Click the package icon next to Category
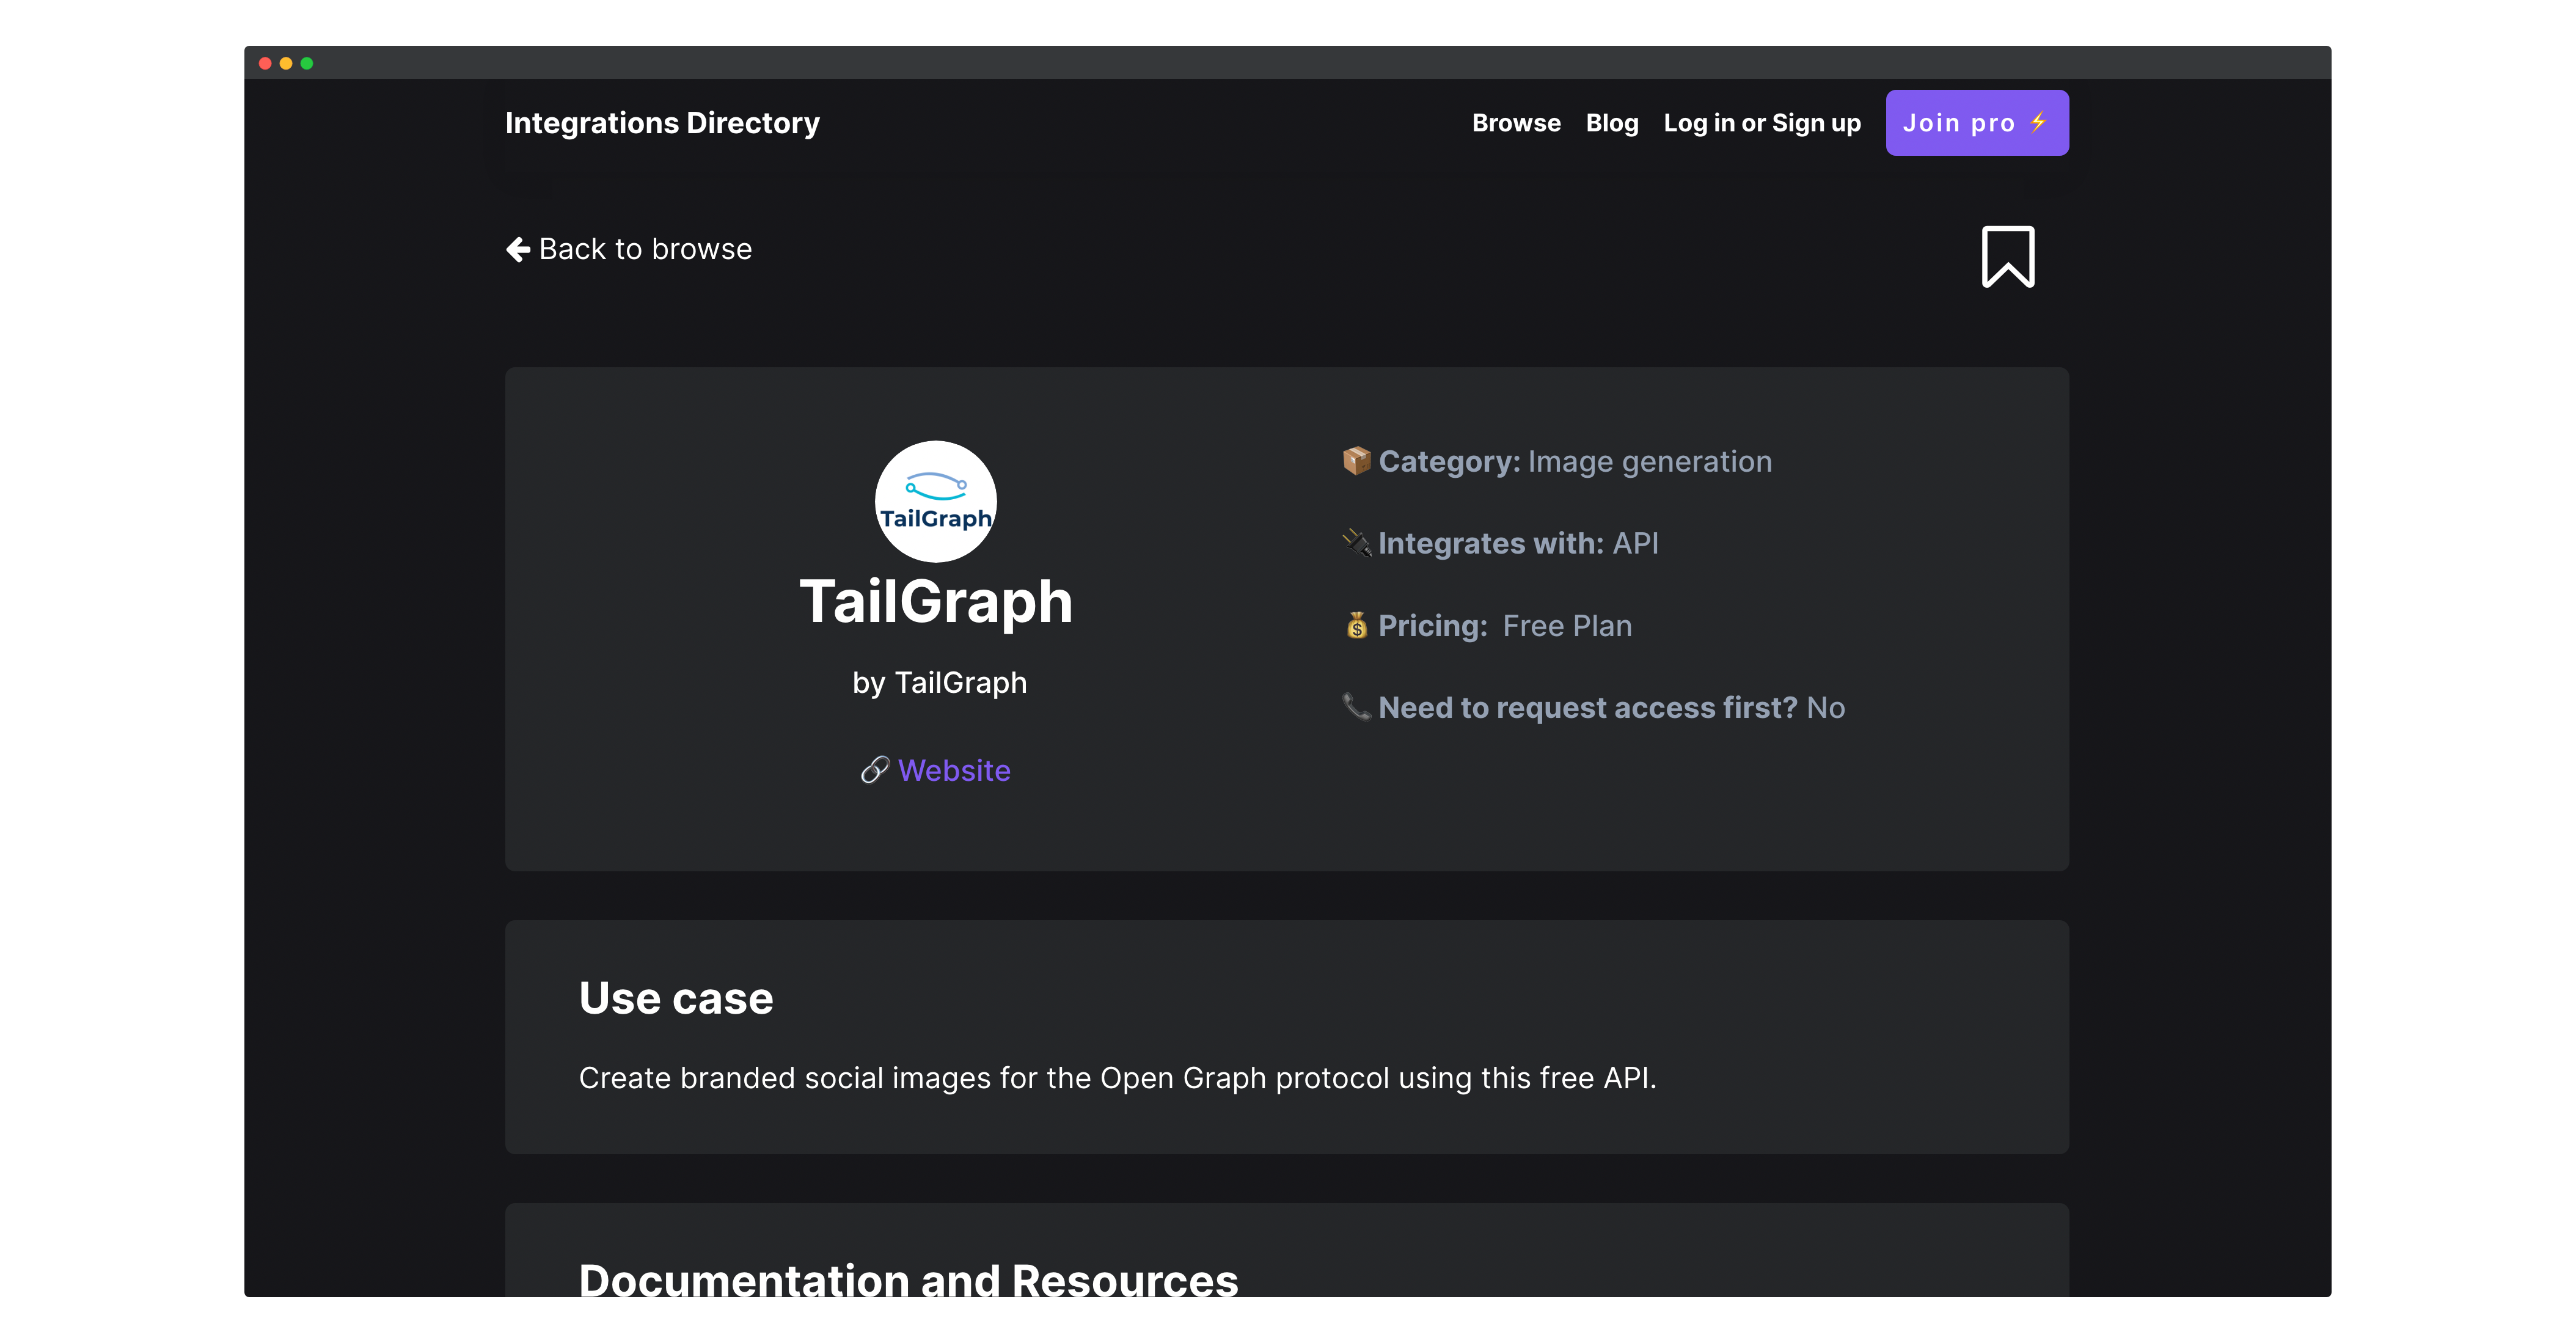 1356,461
